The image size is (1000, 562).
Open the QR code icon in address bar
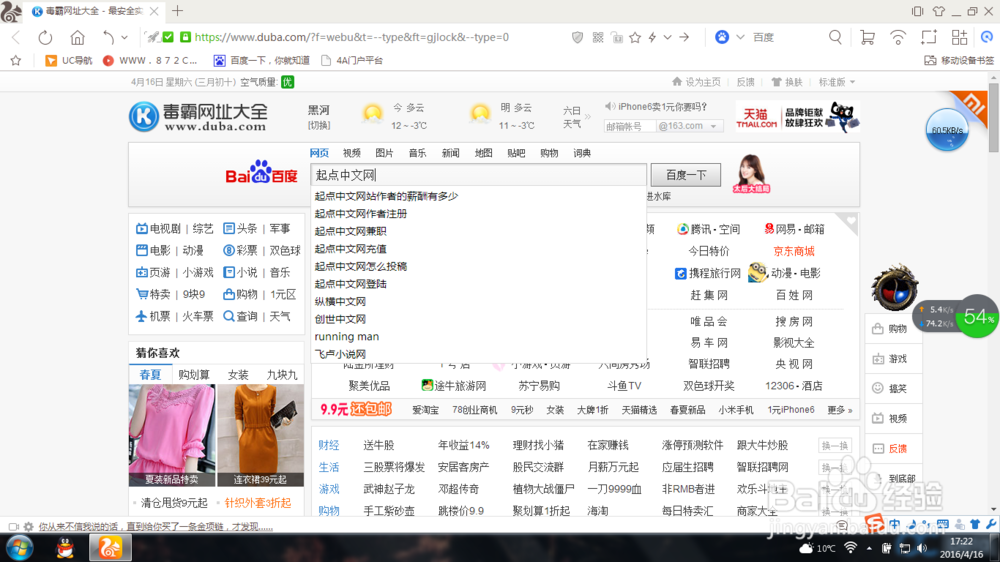(598, 38)
